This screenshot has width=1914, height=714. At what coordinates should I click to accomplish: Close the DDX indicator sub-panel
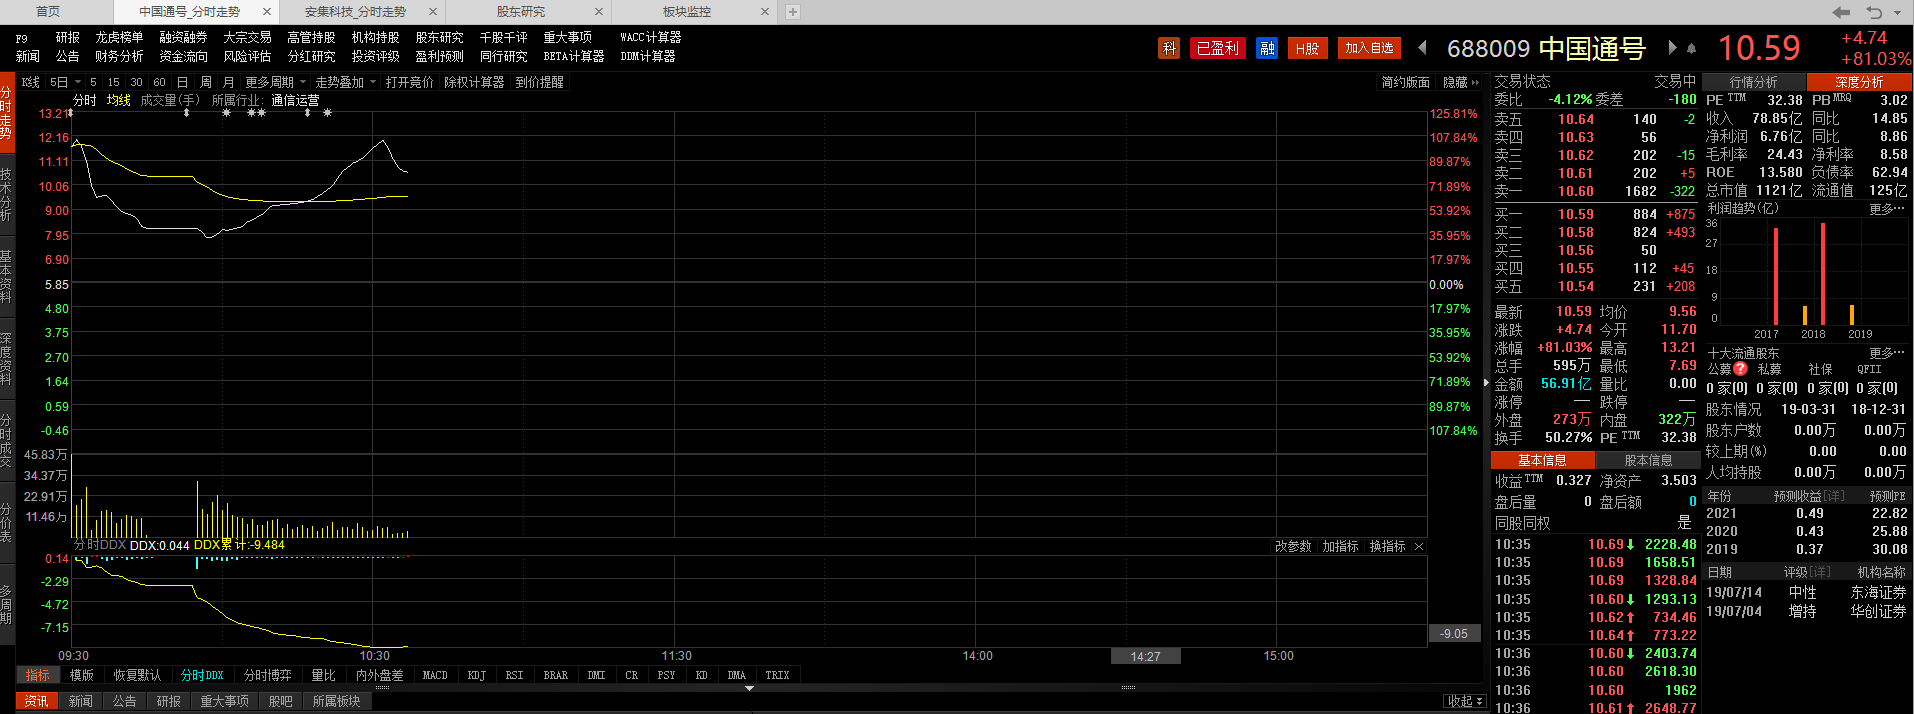pyautogui.click(x=1419, y=547)
